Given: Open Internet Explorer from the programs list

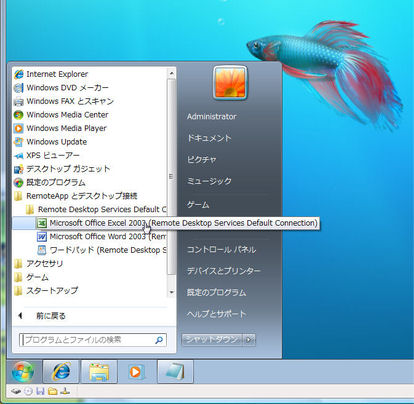Looking at the screenshot, I should coord(51,74).
